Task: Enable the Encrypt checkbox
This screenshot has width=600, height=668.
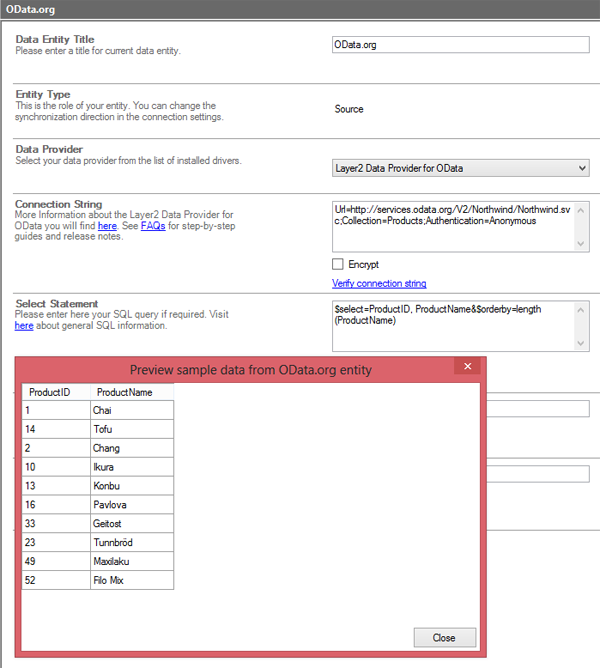Action: tap(338, 264)
